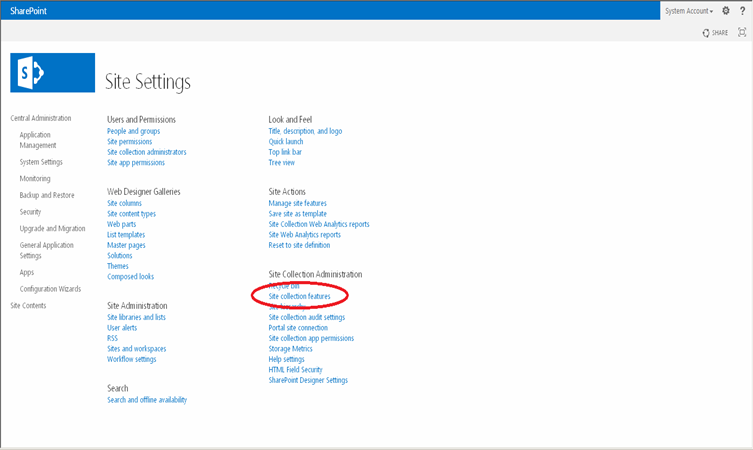The width and height of the screenshot is (753, 450).
Task: Open Web parts gallery
Action: (x=121, y=224)
